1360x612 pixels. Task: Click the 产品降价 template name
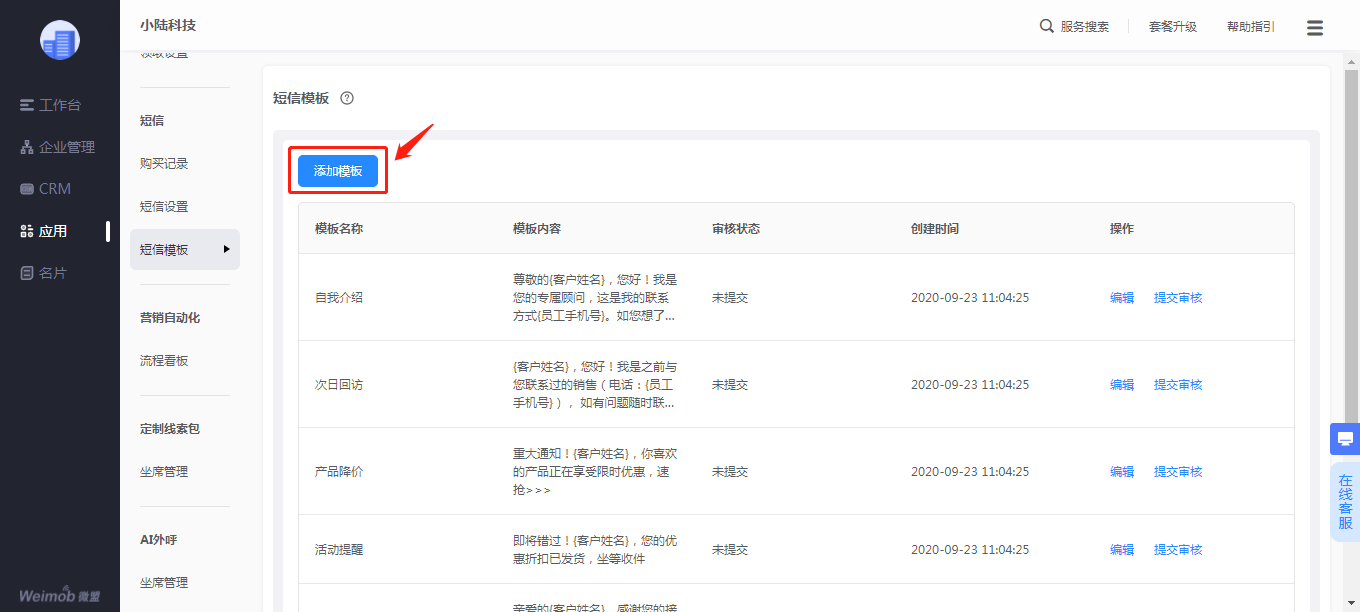(339, 472)
